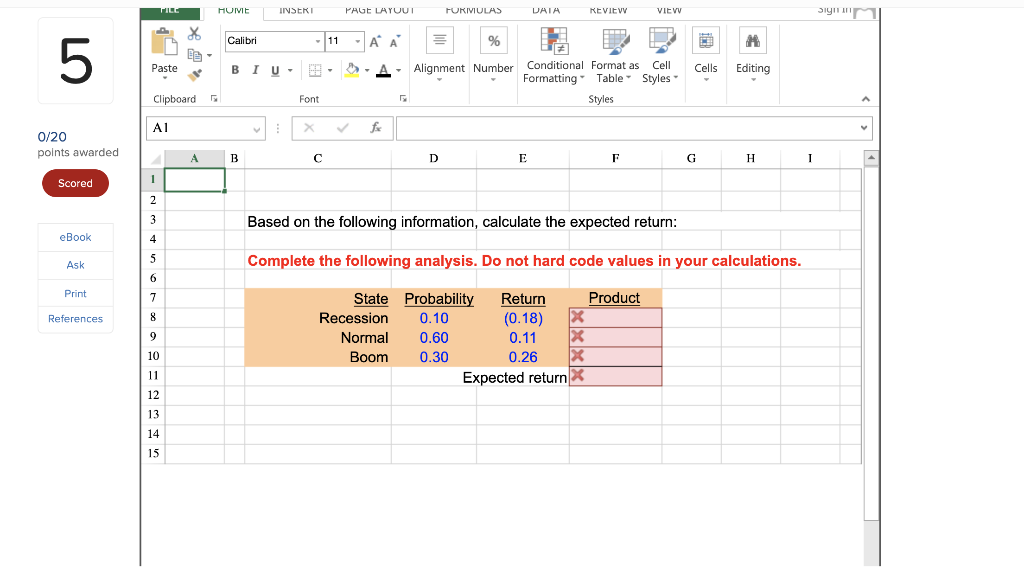Click the Print link in the sidebar
This screenshot has width=1024, height=577.
click(75, 291)
